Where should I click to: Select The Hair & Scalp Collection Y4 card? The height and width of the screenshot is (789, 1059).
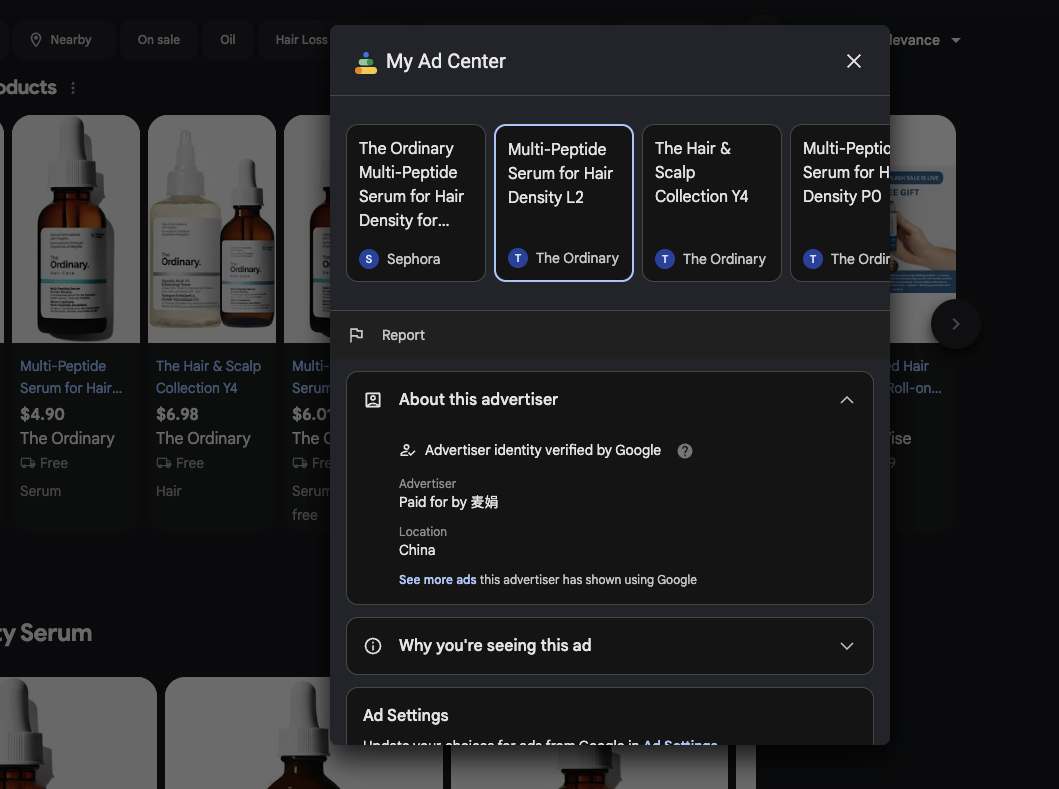(x=711, y=203)
